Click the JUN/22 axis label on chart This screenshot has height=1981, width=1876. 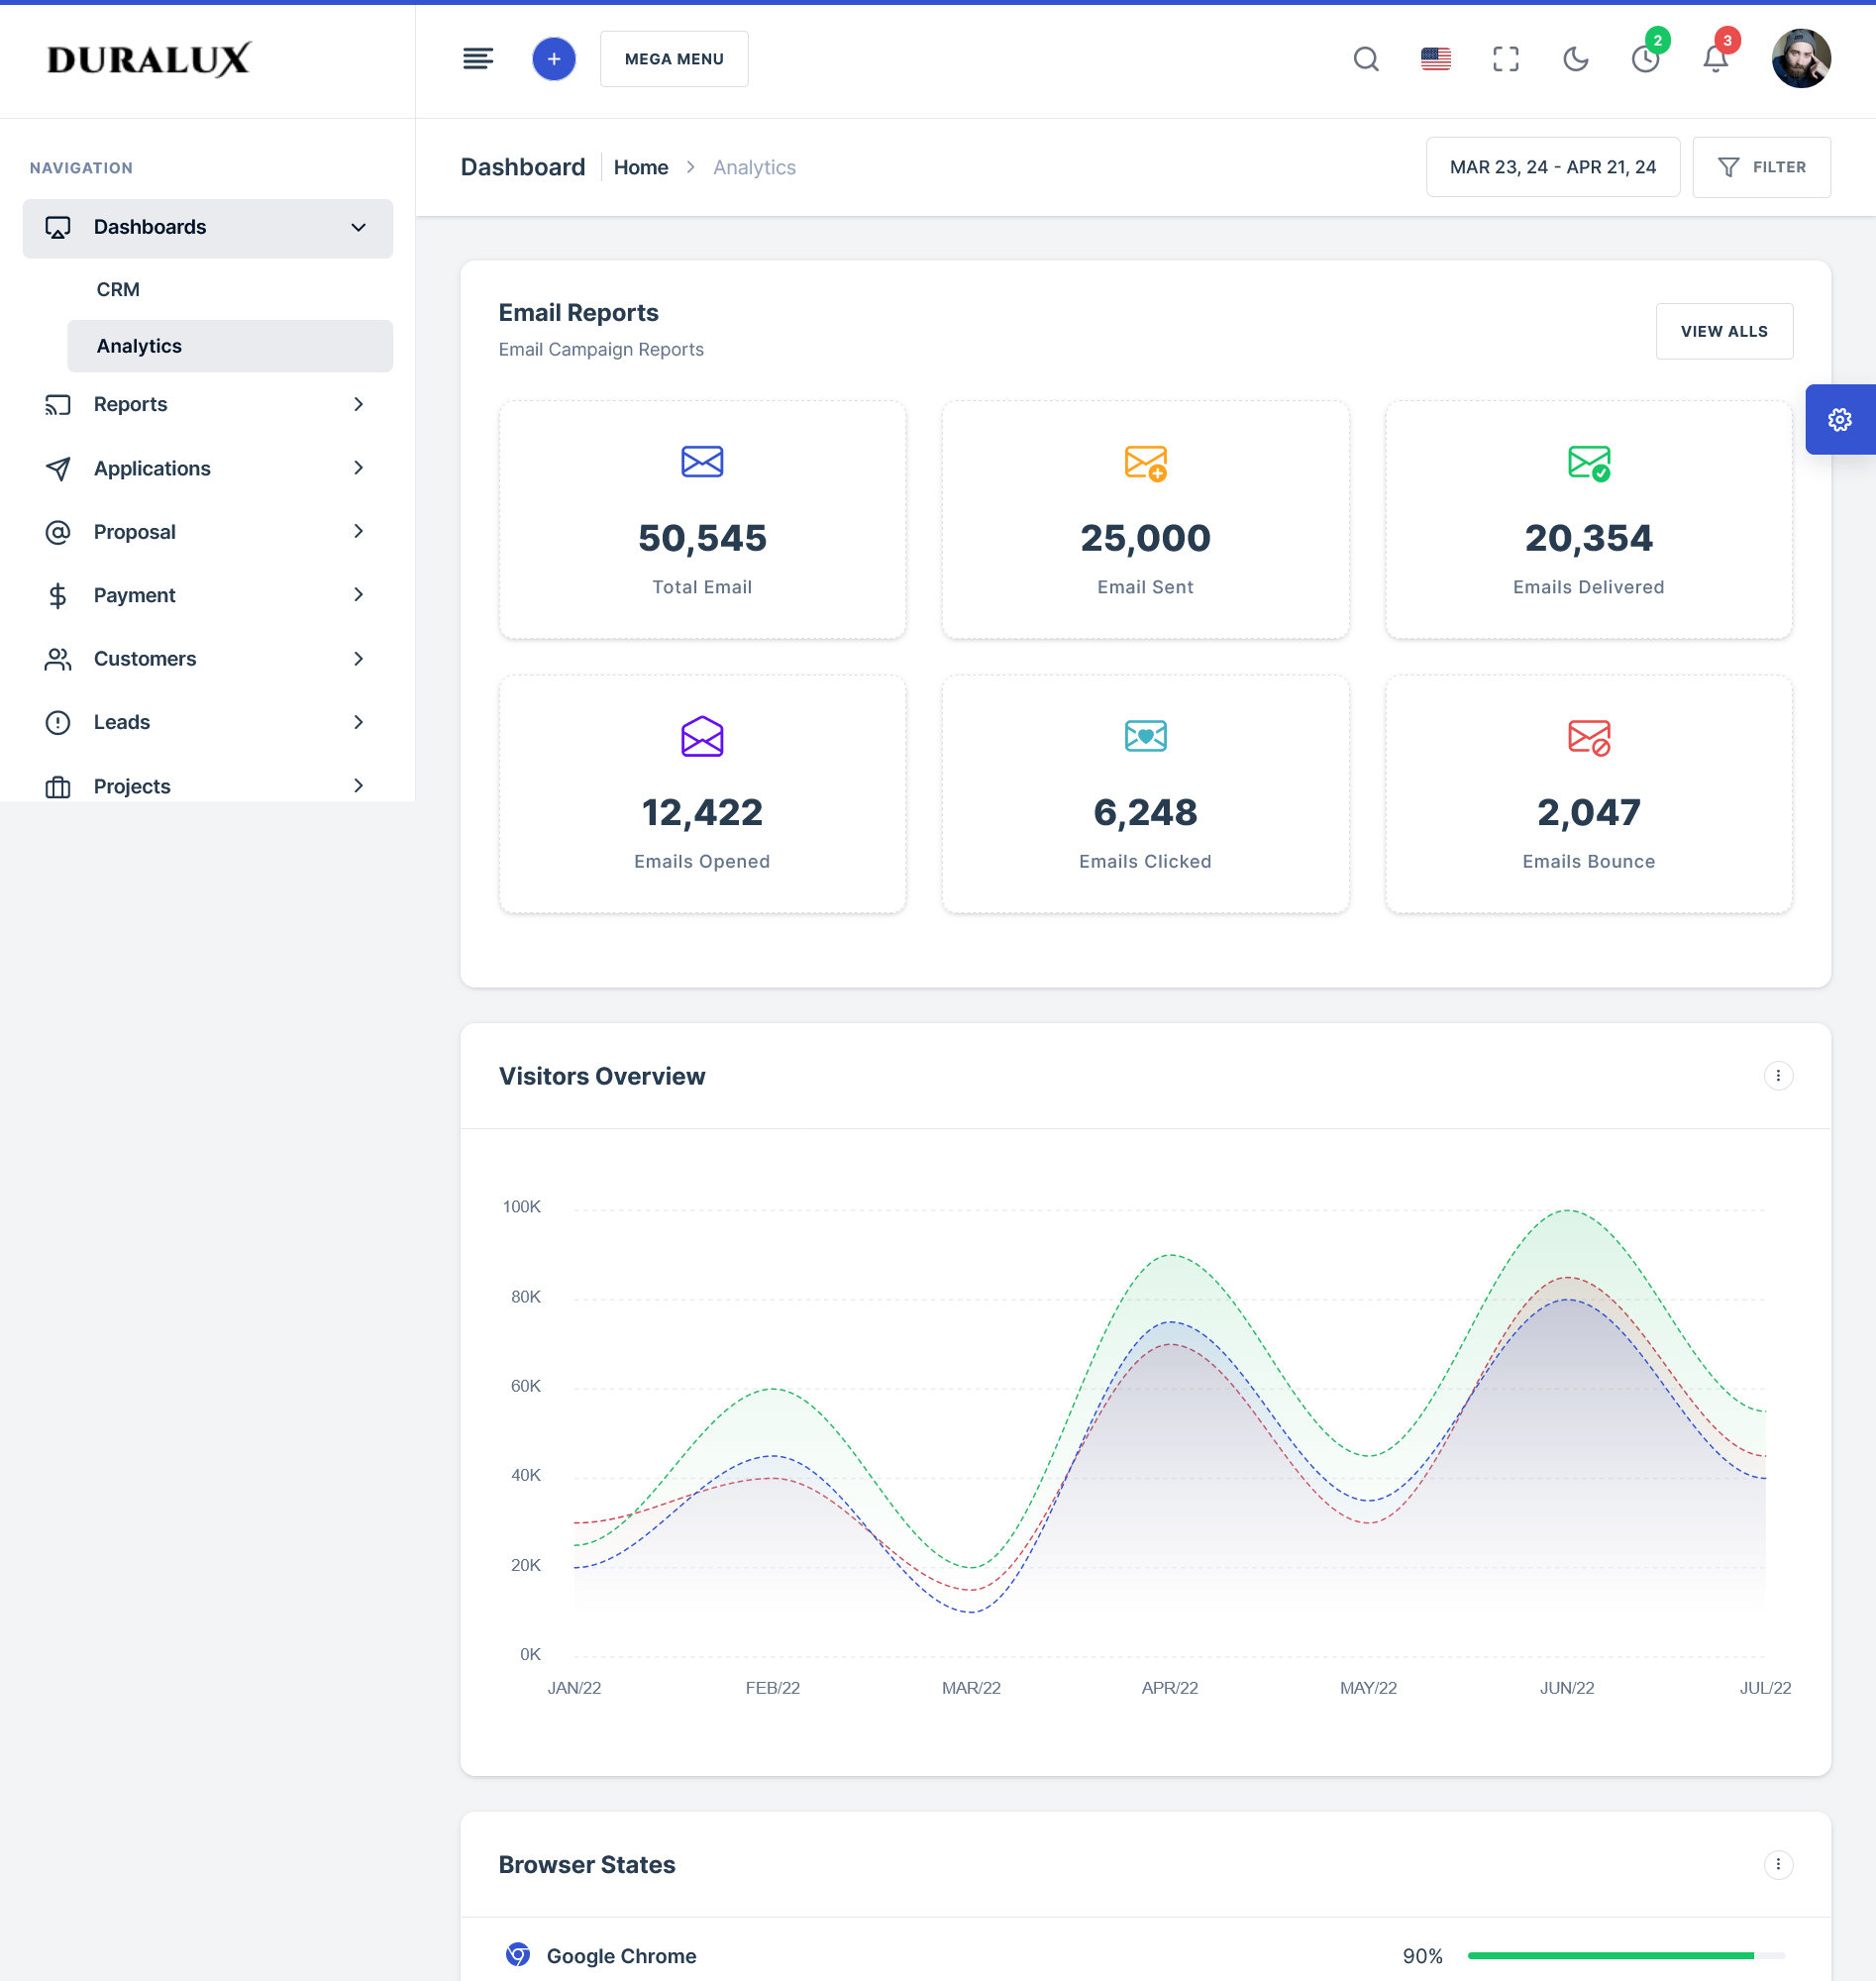[x=1567, y=1688]
